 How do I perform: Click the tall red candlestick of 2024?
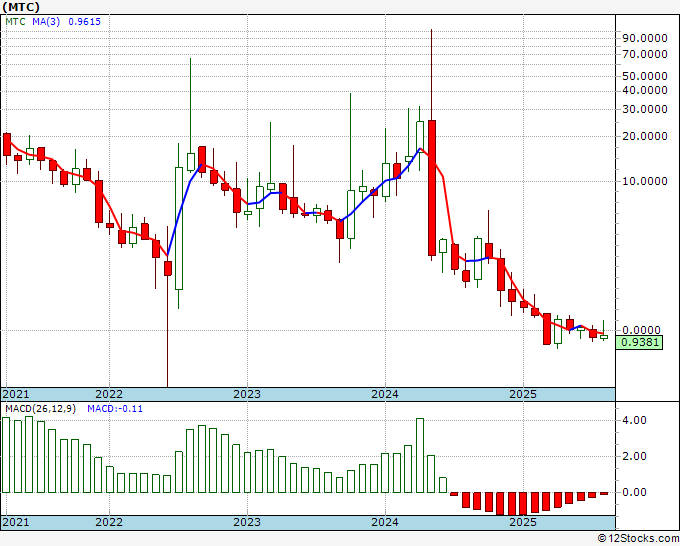pyautogui.click(x=432, y=188)
